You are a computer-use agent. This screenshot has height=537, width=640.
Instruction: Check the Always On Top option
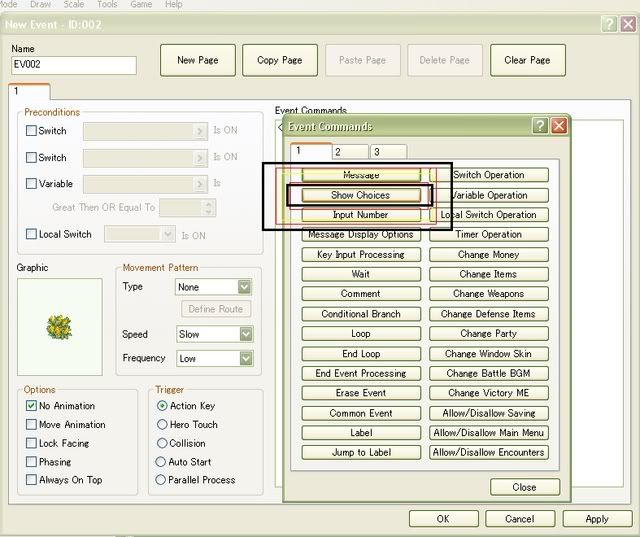coord(31,479)
